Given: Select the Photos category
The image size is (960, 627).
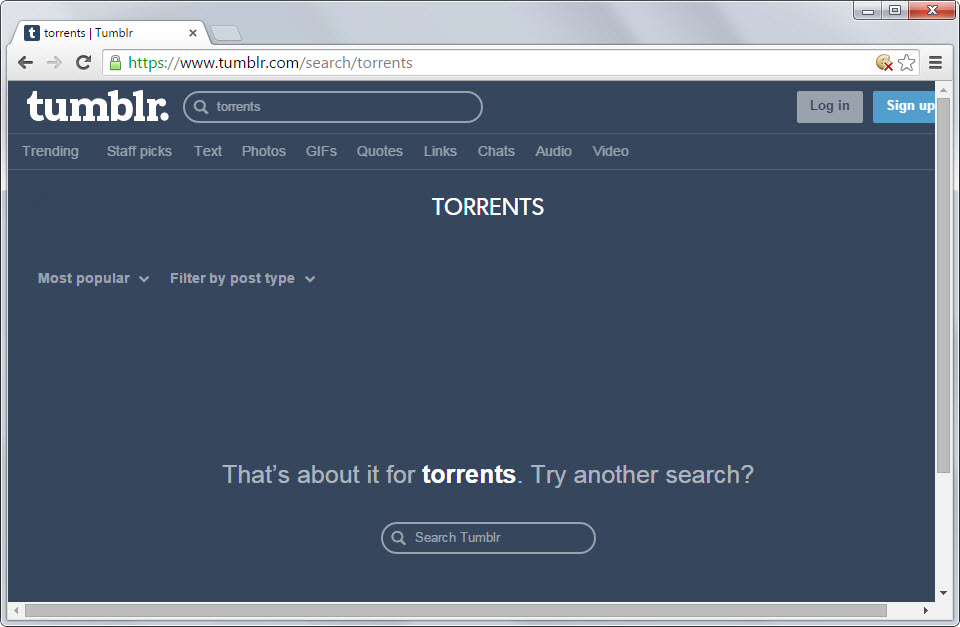Looking at the screenshot, I should click(264, 151).
